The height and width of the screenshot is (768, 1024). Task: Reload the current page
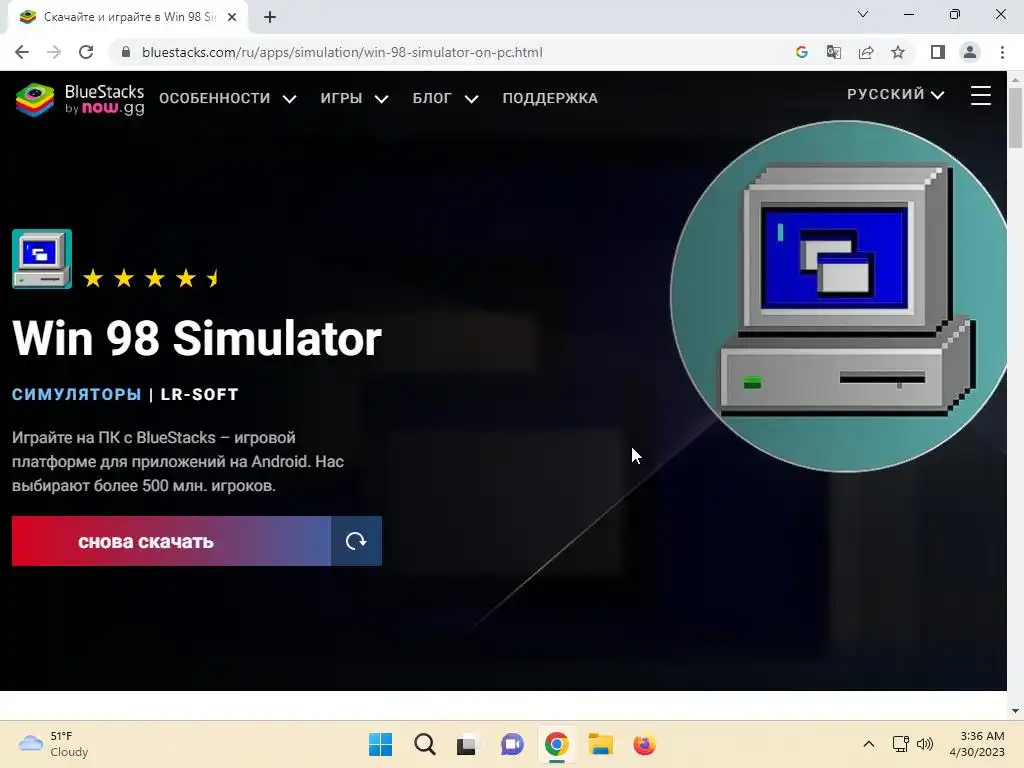[x=86, y=52]
